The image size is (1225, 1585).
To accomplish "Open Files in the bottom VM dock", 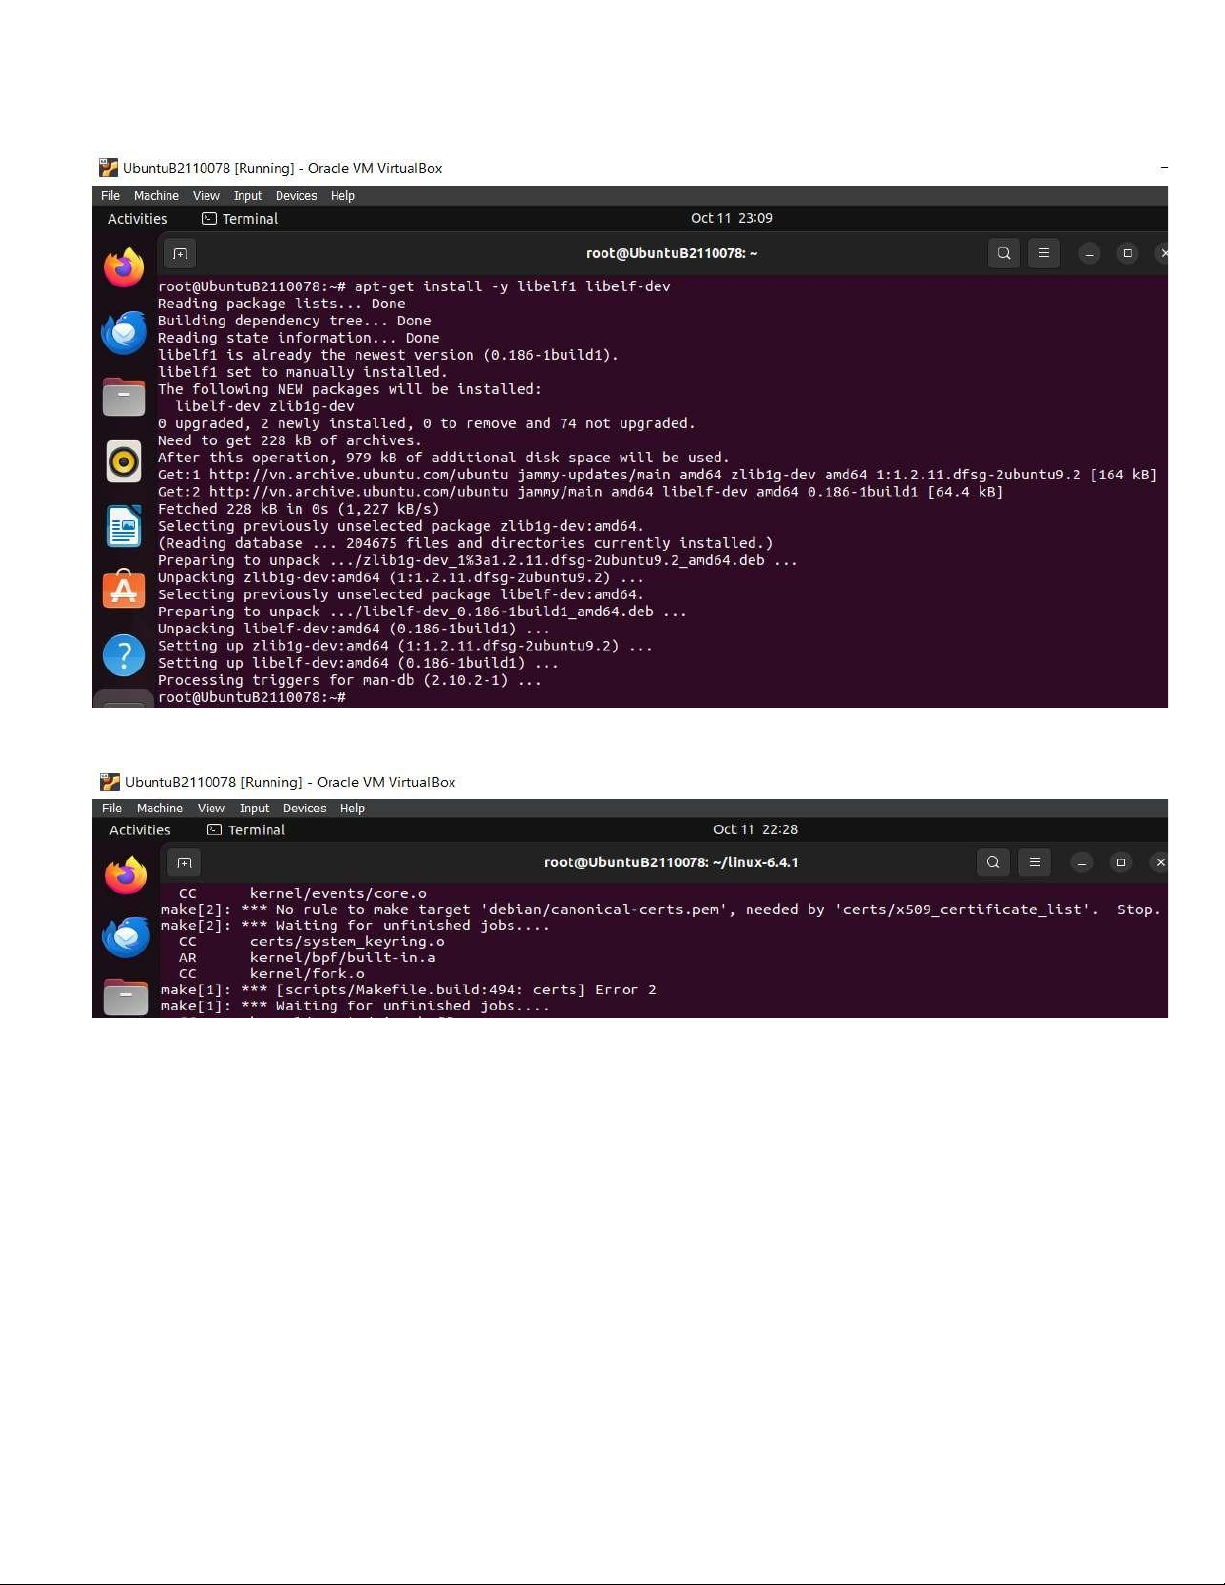I will click(x=126, y=997).
